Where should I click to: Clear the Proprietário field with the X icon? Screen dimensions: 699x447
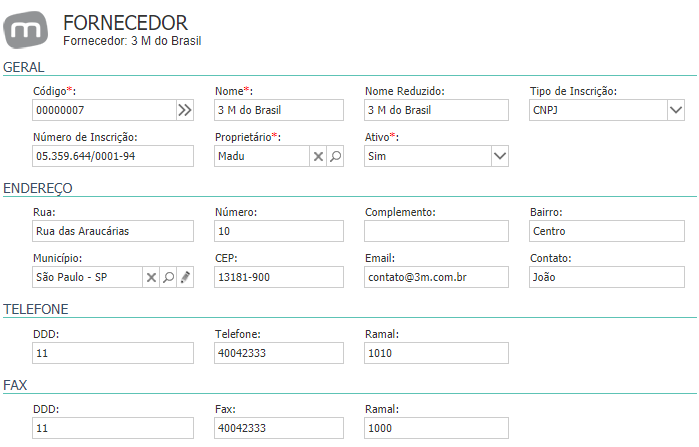(318, 156)
